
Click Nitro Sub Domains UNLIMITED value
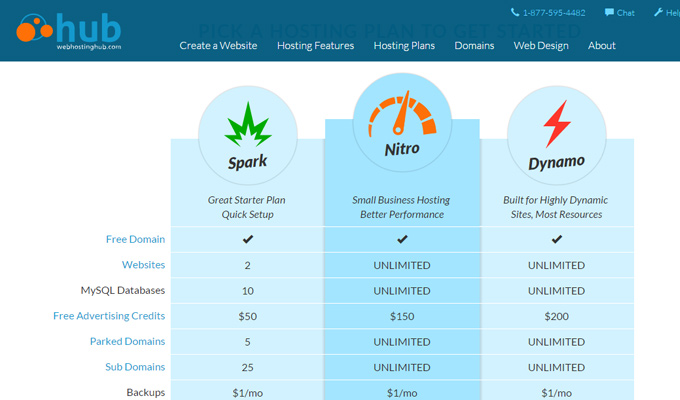402,368
